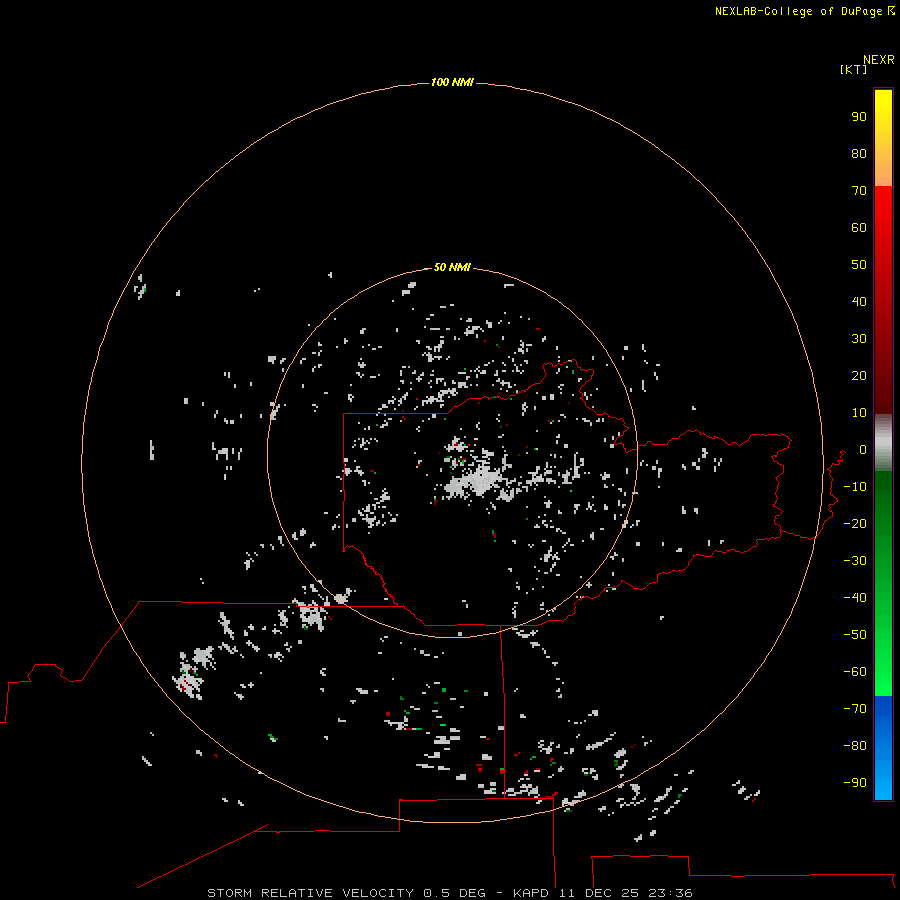Click the Storm Relative Velocity caption at bottom

tap(449, 893)
